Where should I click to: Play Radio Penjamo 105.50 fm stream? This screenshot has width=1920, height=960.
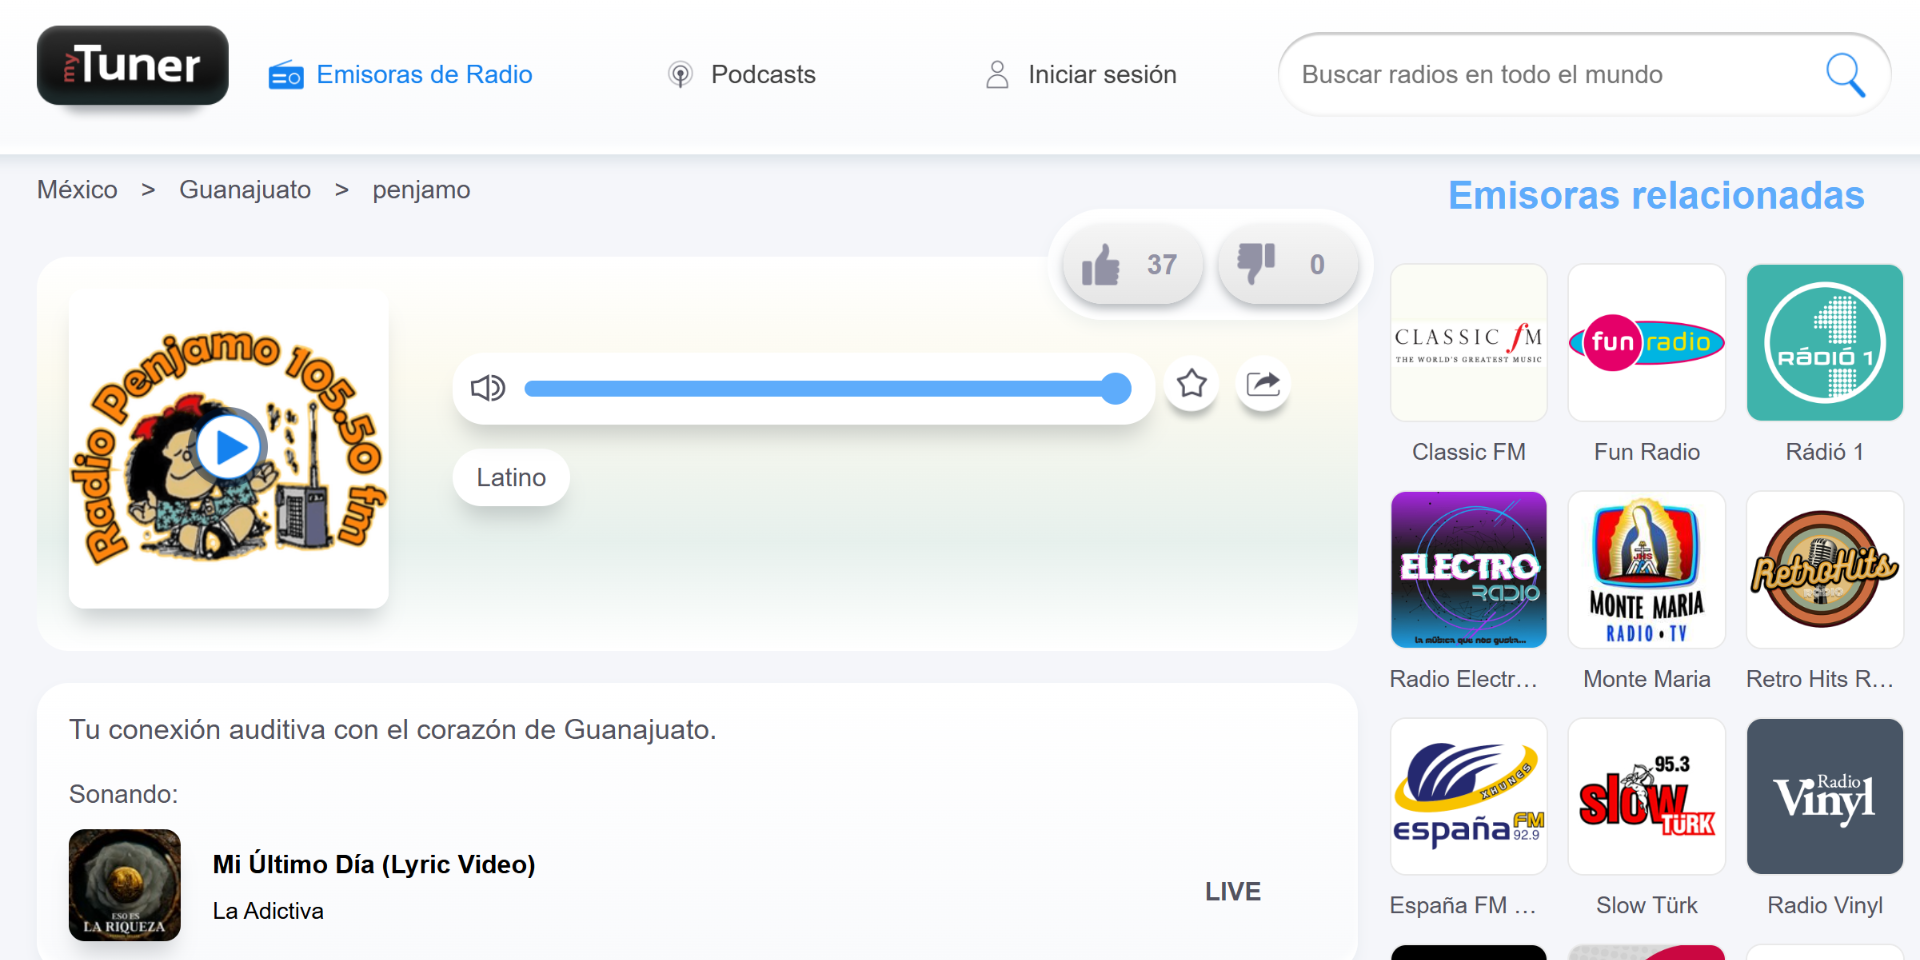(x=228, y=447)
